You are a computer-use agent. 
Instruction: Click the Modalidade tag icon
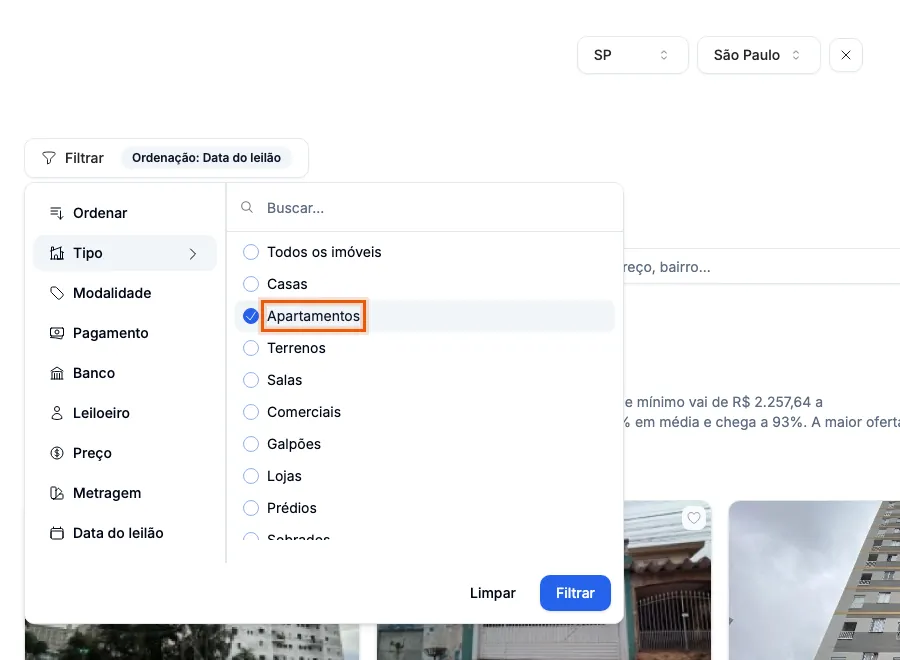56,293
